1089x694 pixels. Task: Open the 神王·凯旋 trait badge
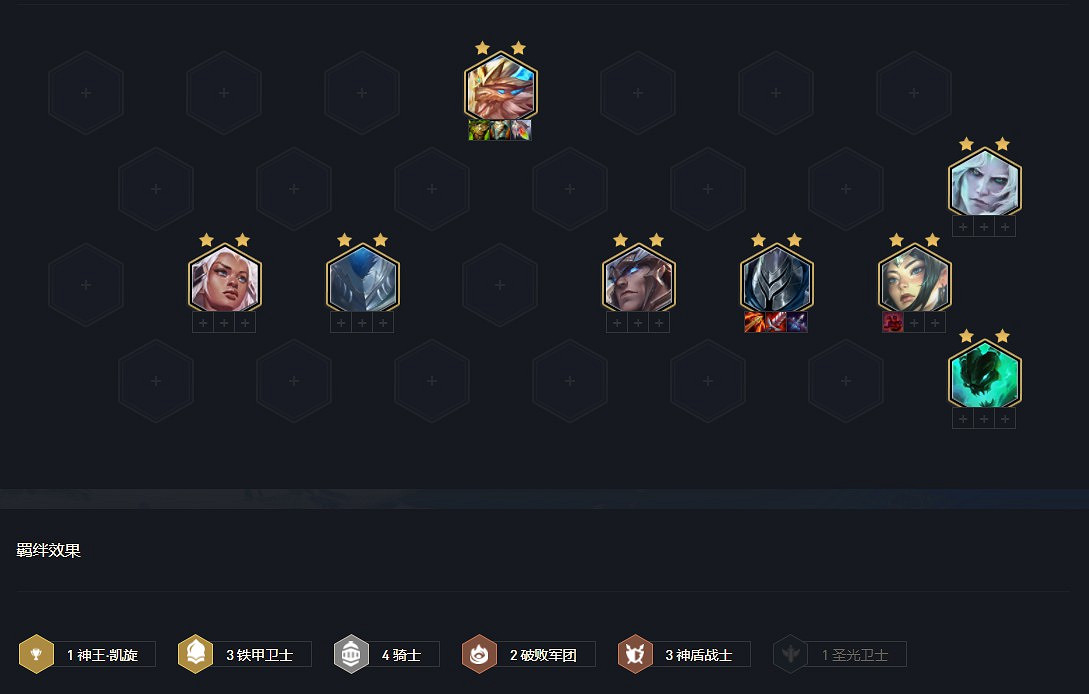point(87,654)
